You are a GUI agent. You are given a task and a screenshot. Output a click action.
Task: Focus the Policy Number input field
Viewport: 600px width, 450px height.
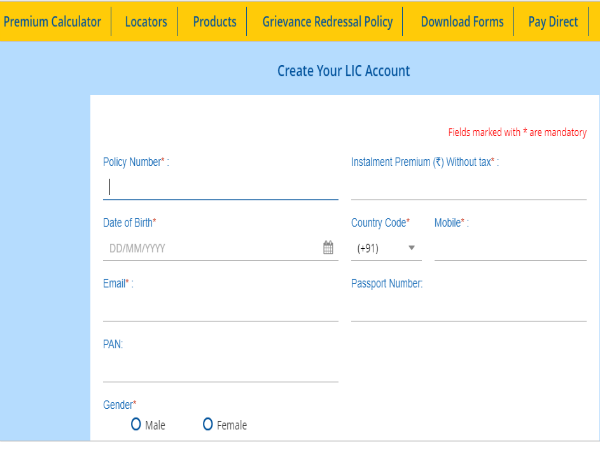tap(220, 187)
